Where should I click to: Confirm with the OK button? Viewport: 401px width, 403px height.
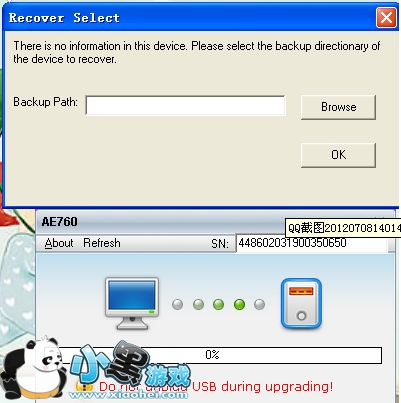pos(338,155)
